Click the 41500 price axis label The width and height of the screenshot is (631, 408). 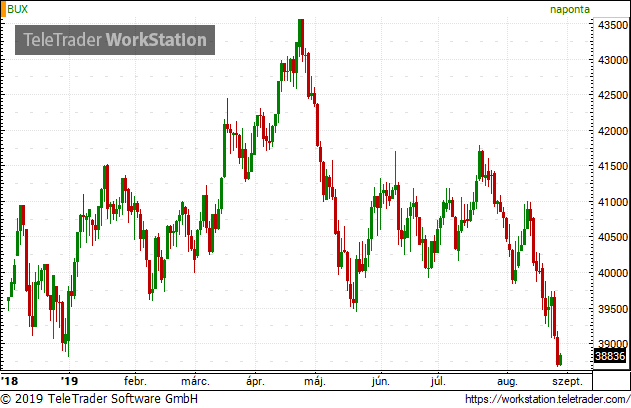tap(612, 167)
